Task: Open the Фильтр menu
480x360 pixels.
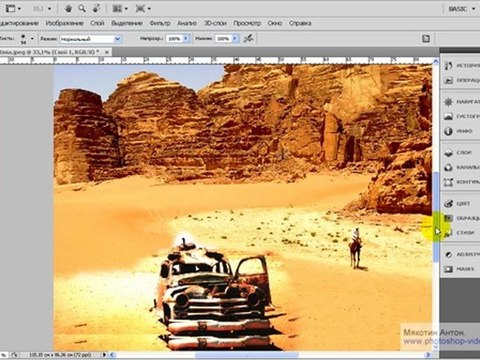Action: (160, 23)
